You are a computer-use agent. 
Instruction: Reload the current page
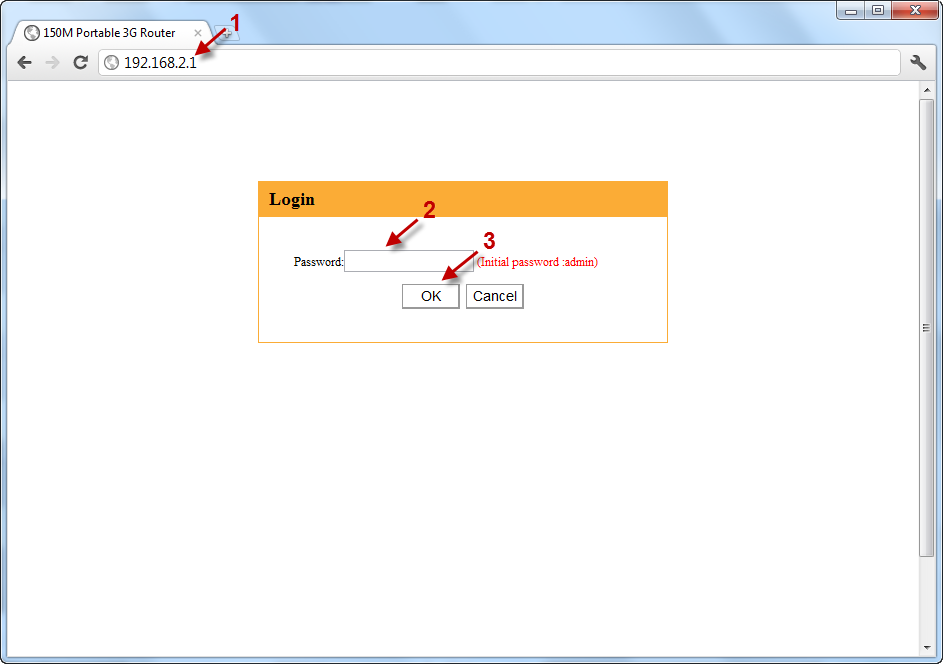[81, 62]
